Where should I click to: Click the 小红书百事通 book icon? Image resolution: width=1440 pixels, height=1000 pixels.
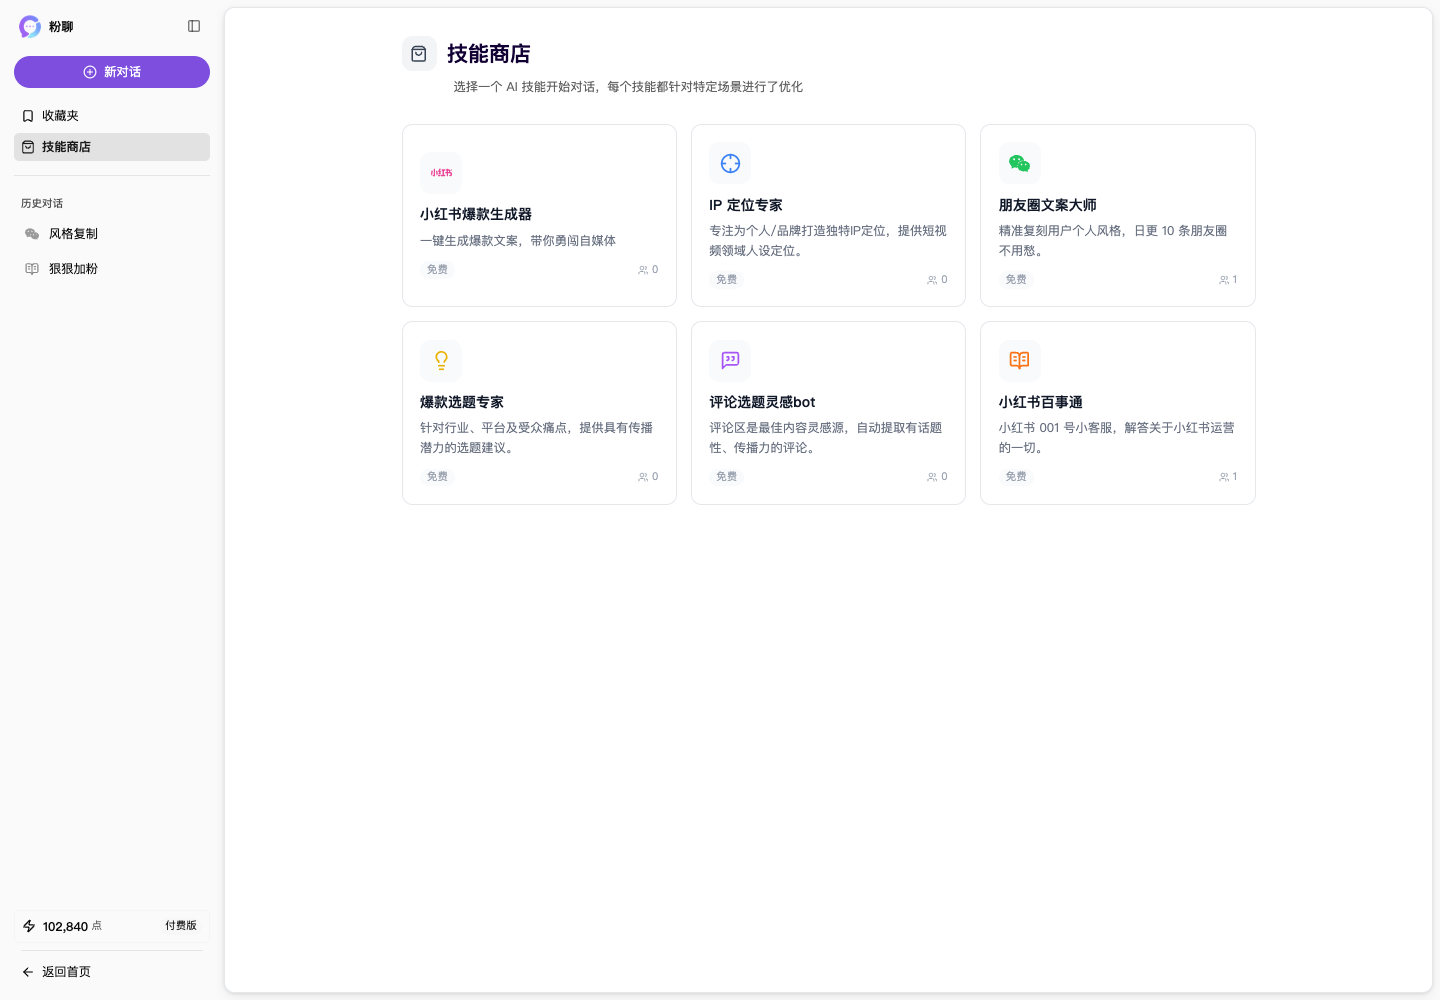tap(1019, 361)
